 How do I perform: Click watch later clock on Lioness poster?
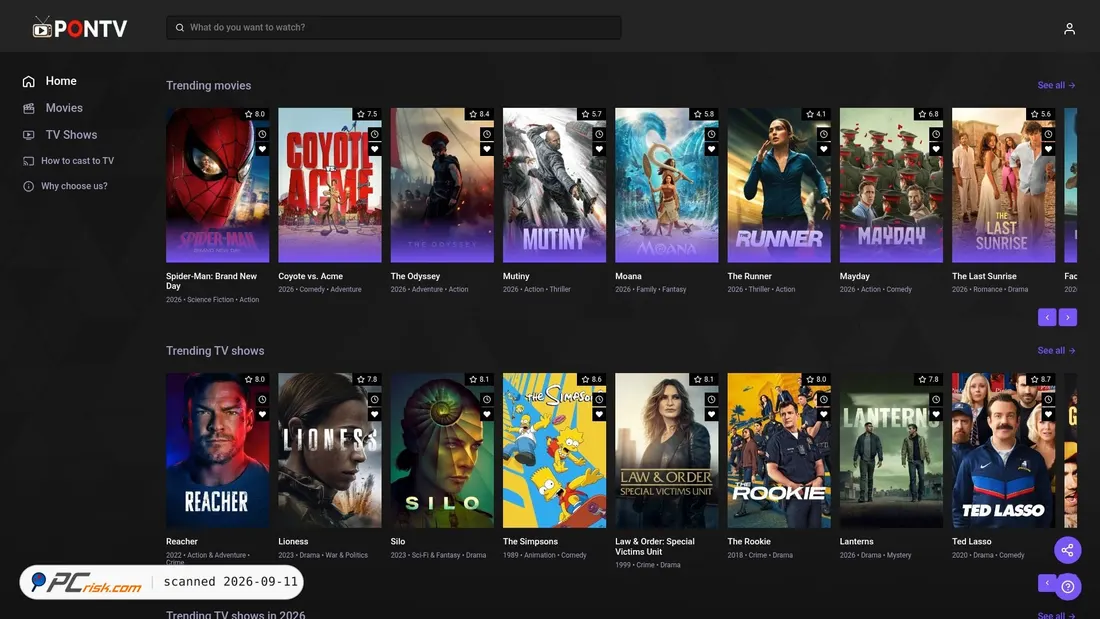(x=374, y=399)
